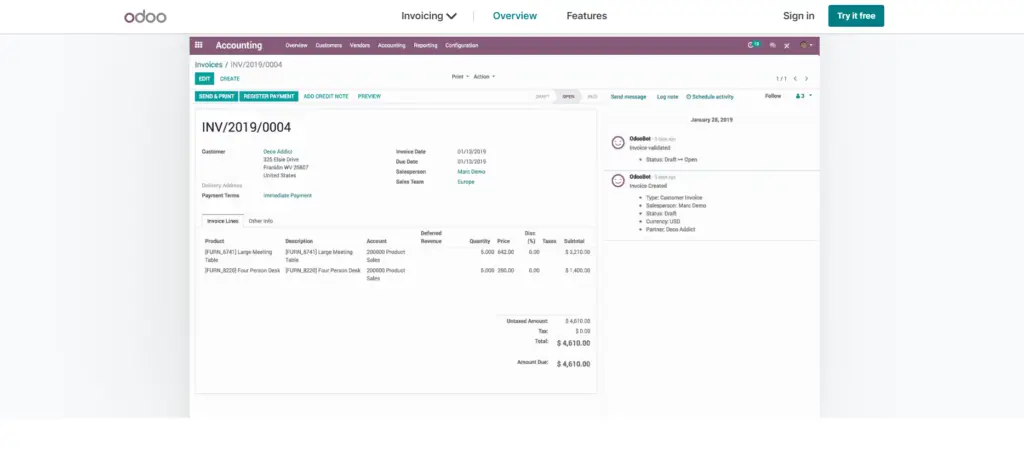The image size is (1024, 475).
Task: Click the user avatar in top bar
Action: point(806,46)
